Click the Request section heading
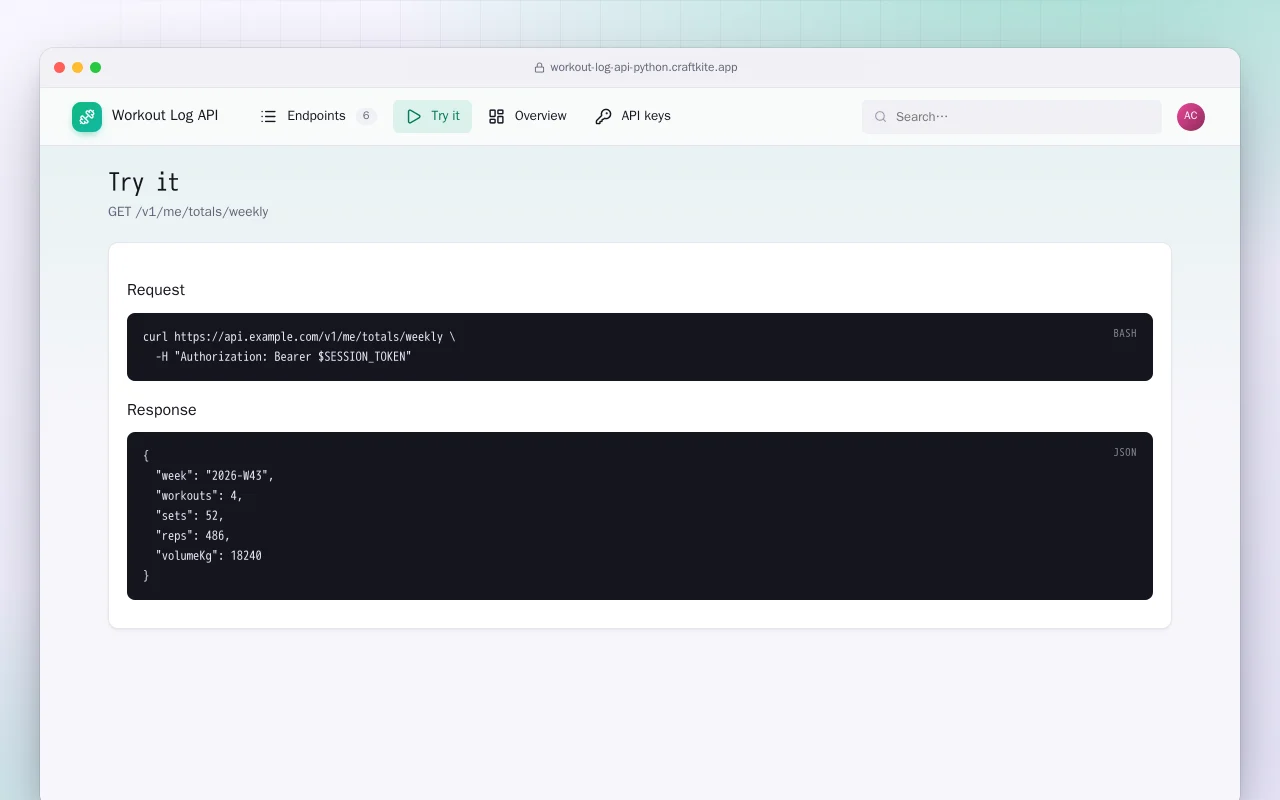The width and height of the screenshot is (1280, 800). click(156, 290)
